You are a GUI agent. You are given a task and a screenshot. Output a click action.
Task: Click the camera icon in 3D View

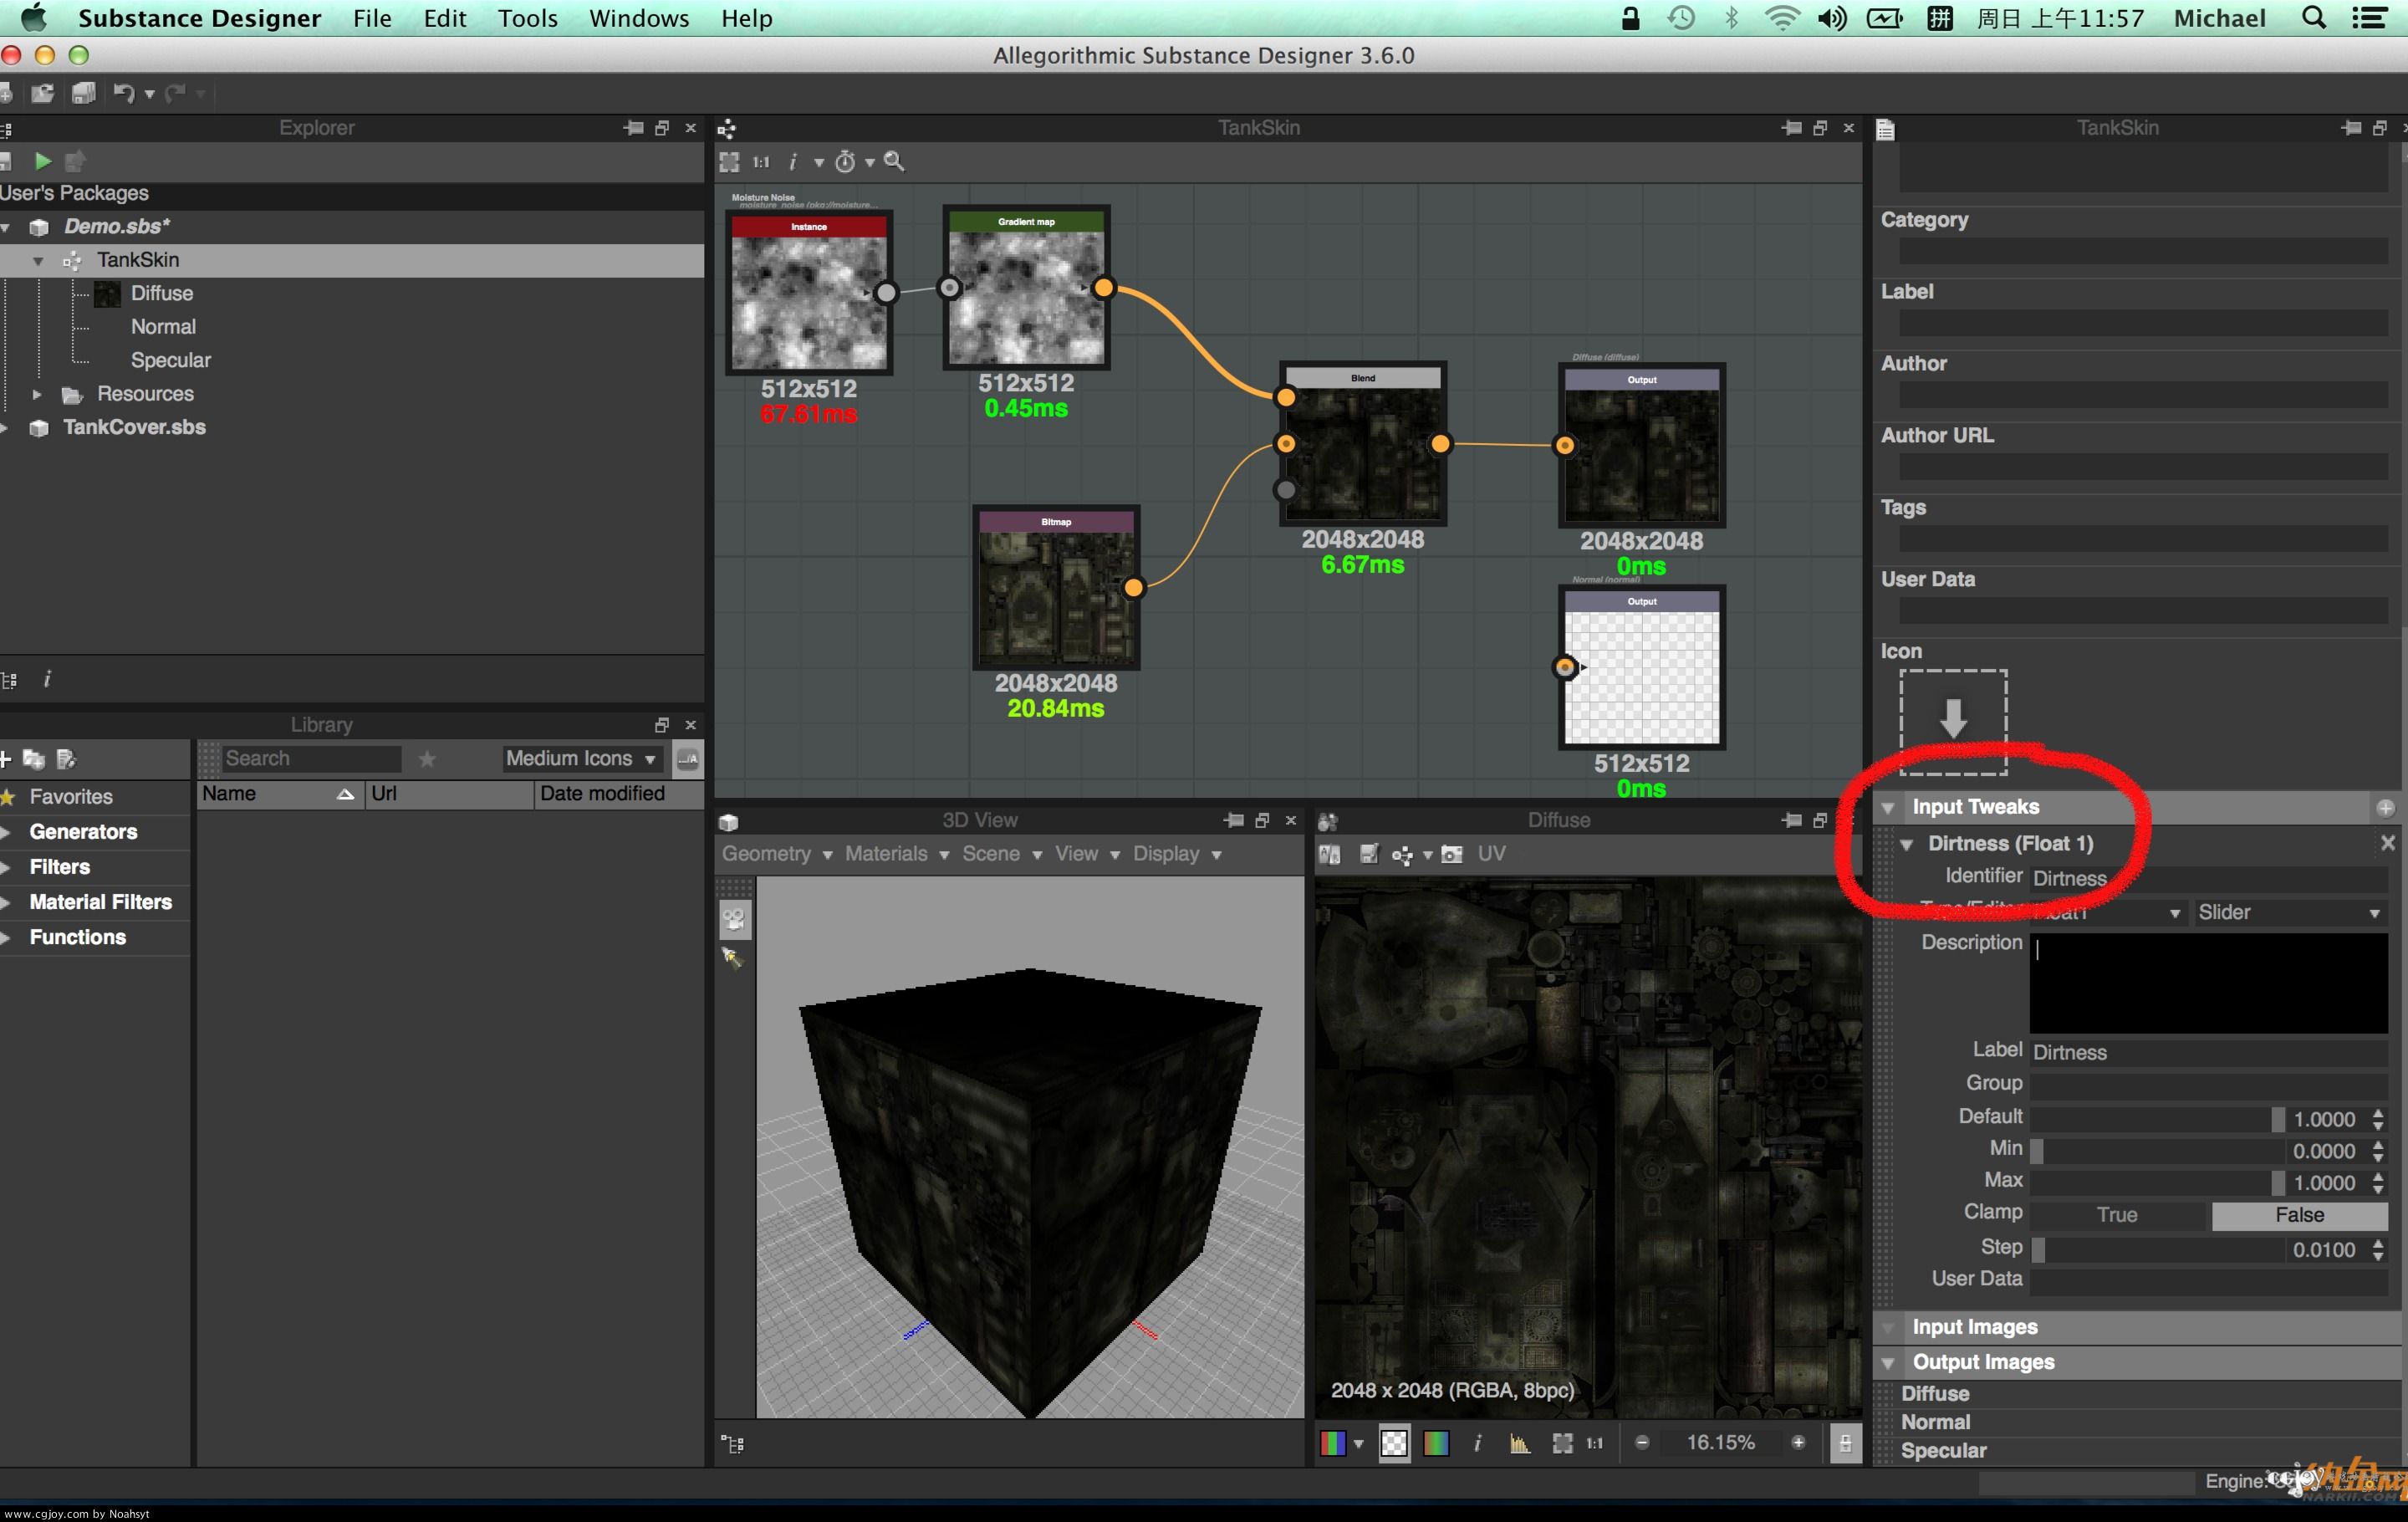(x=734, y=919)
